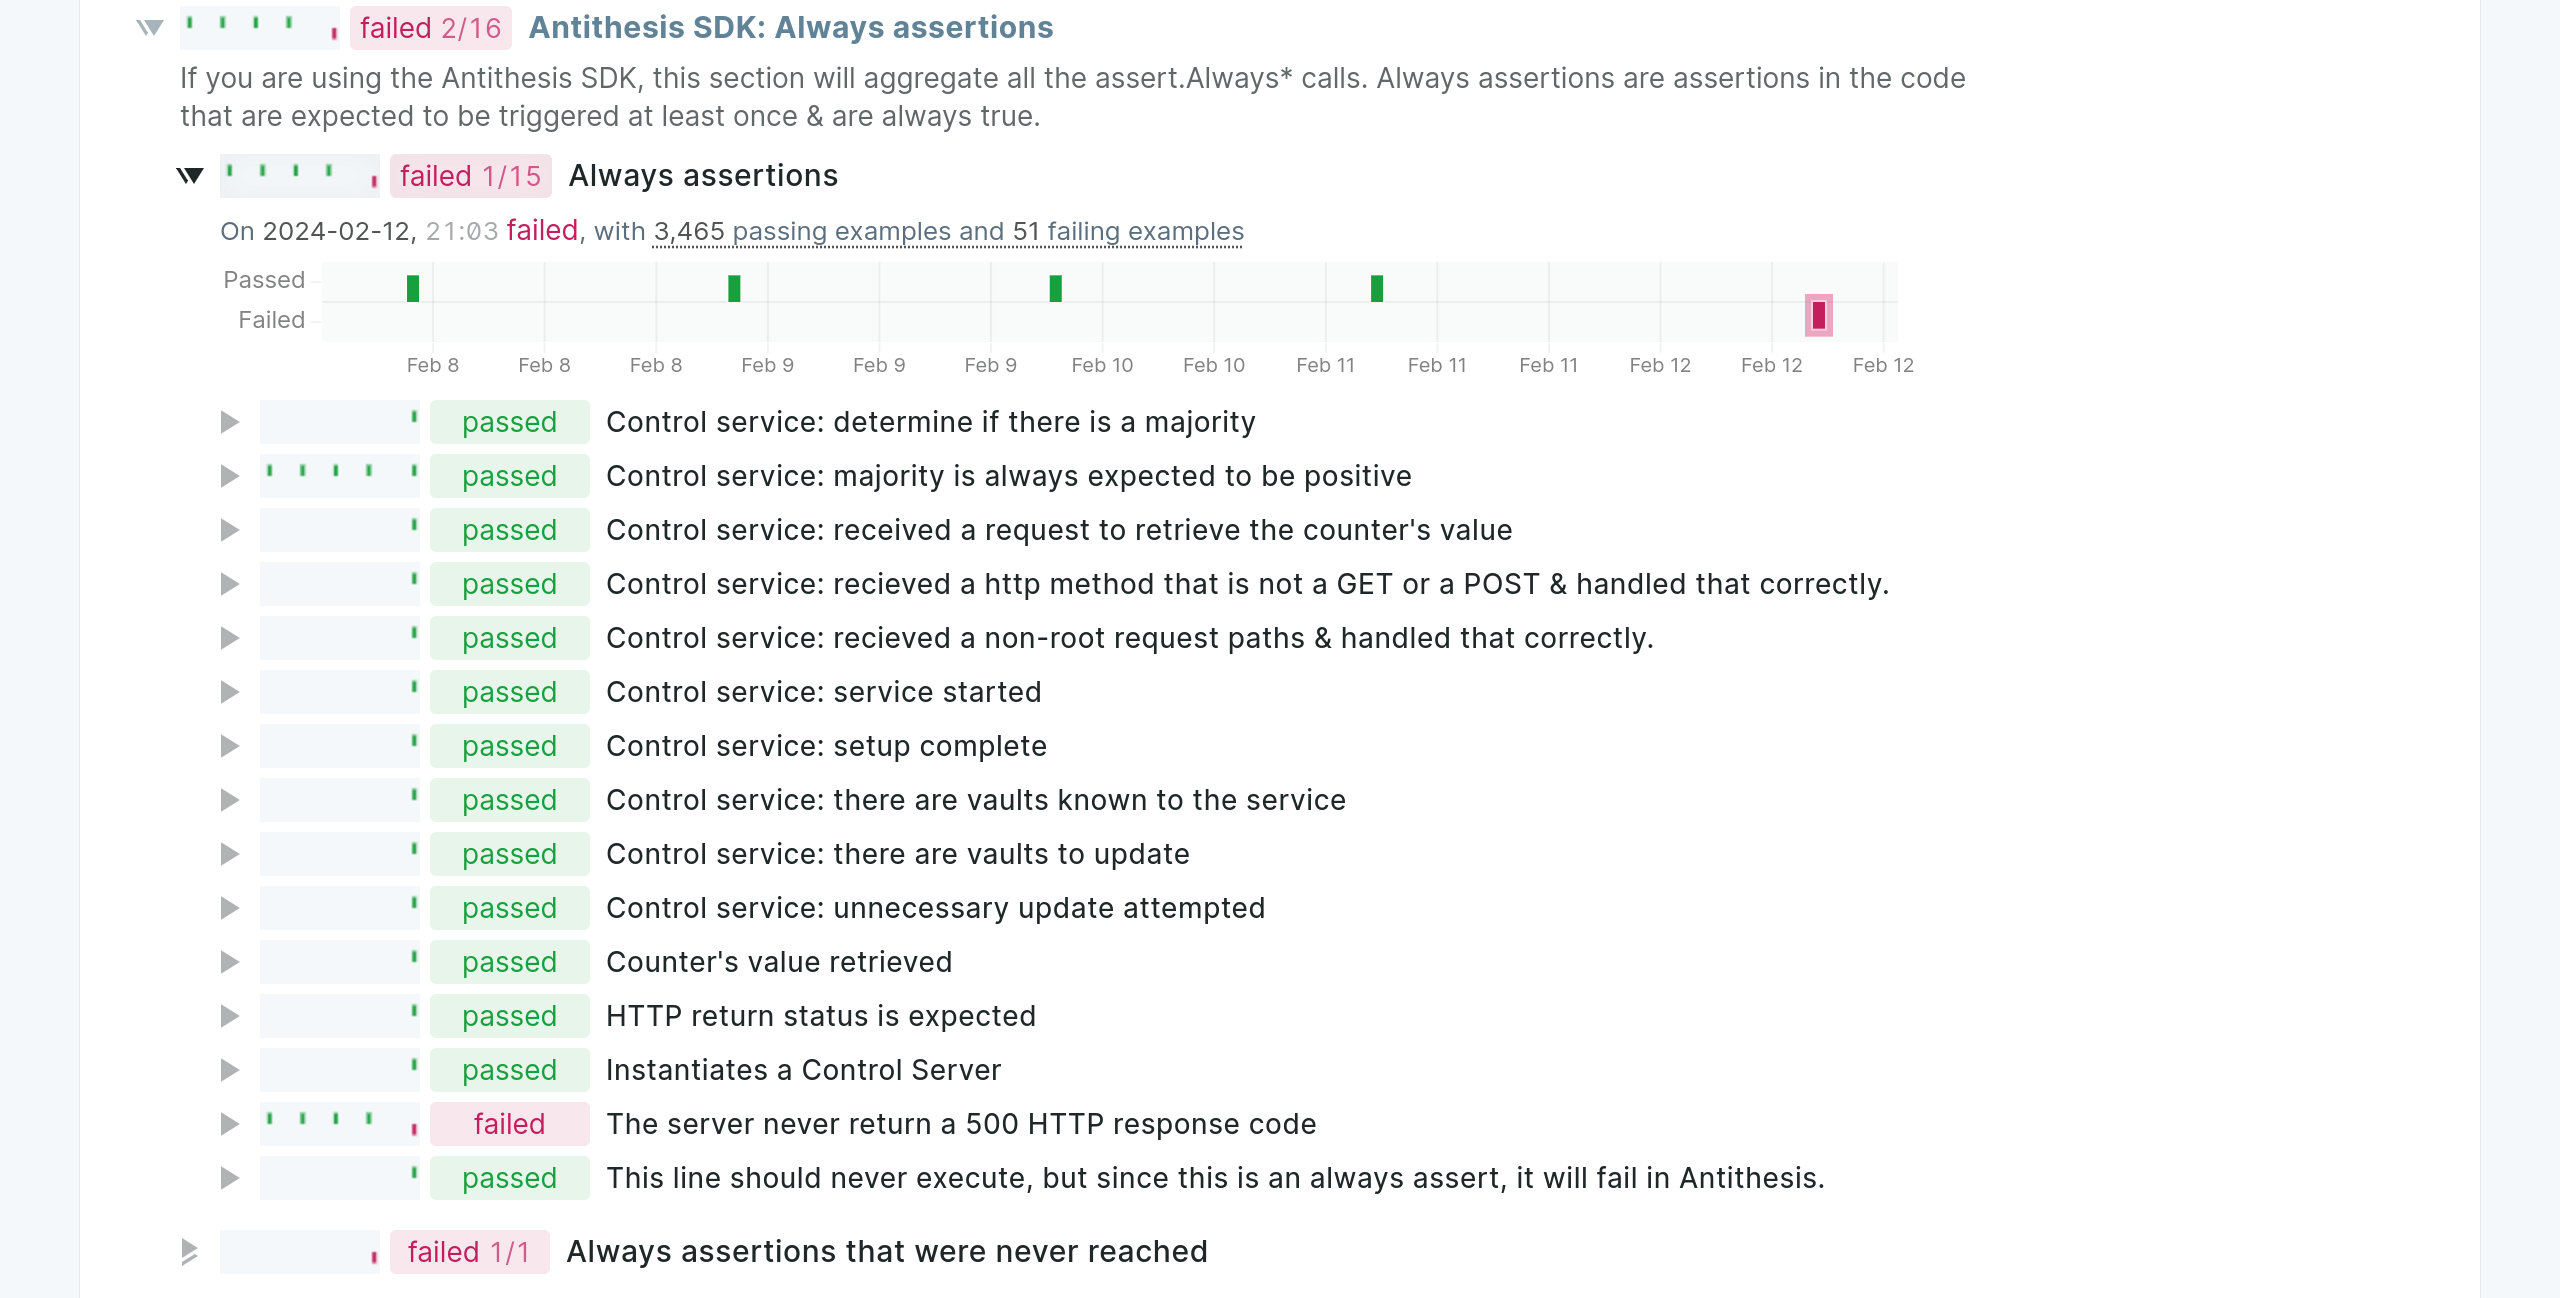2560x1298 pixels.
Task: Expand 'determine if there is a majority' row
Action: coord(230,422)
